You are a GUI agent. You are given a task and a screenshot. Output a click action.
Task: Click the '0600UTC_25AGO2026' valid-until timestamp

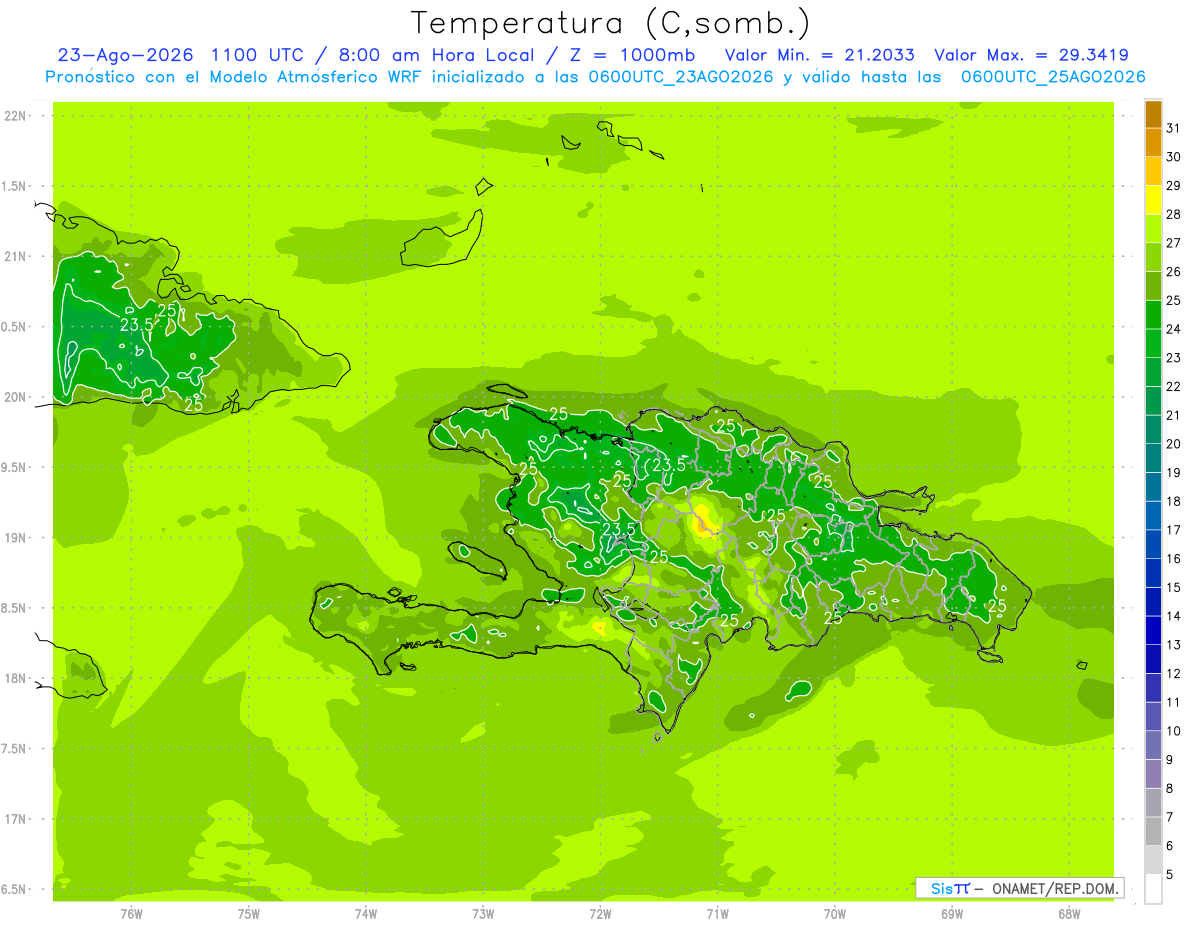(x=1053, y=77)
